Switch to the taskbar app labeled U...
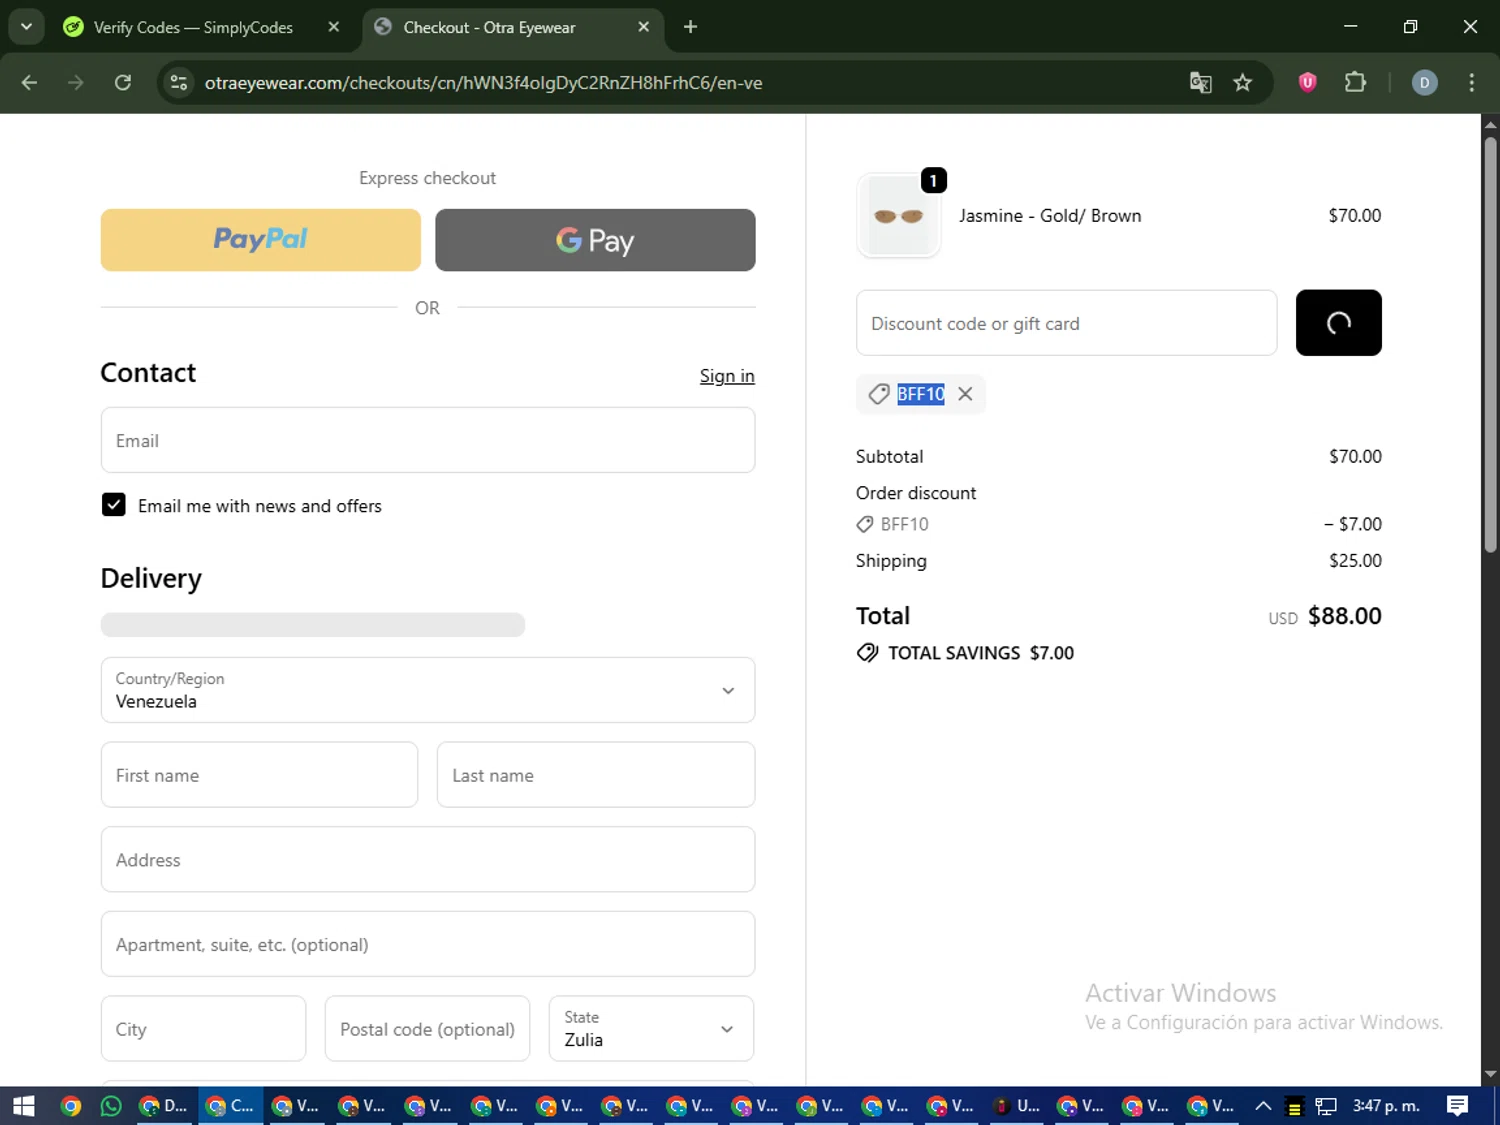Viewport: 1500px width, 1125px height. [1016, 1106]
